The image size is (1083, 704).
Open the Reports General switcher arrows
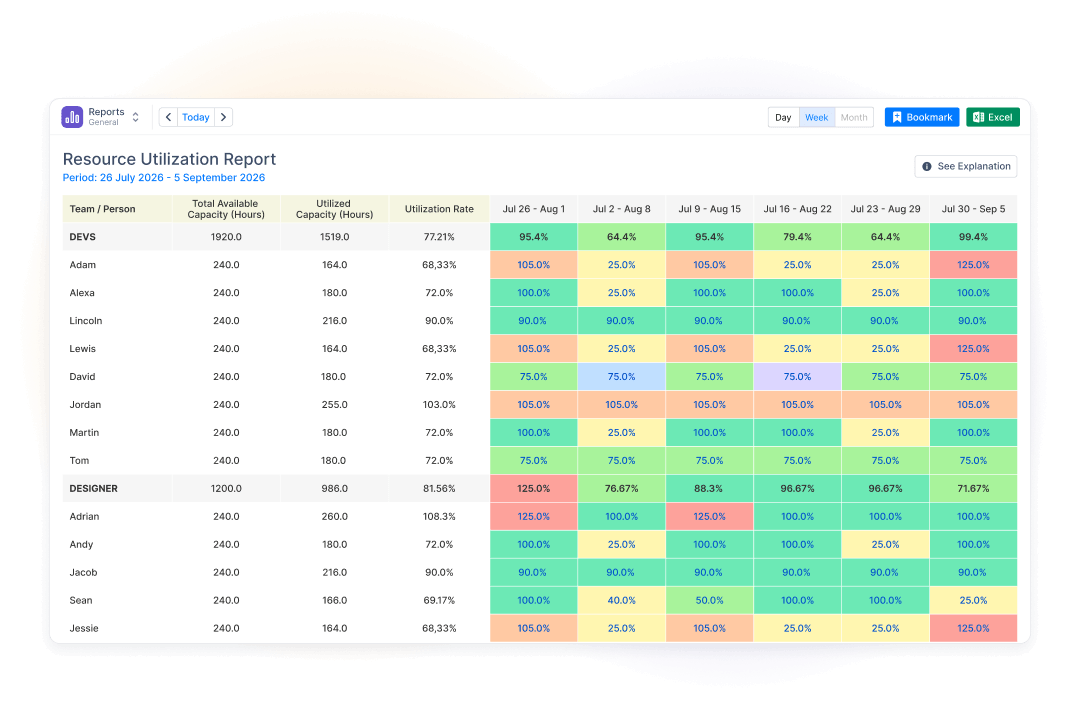coord(135,117)
